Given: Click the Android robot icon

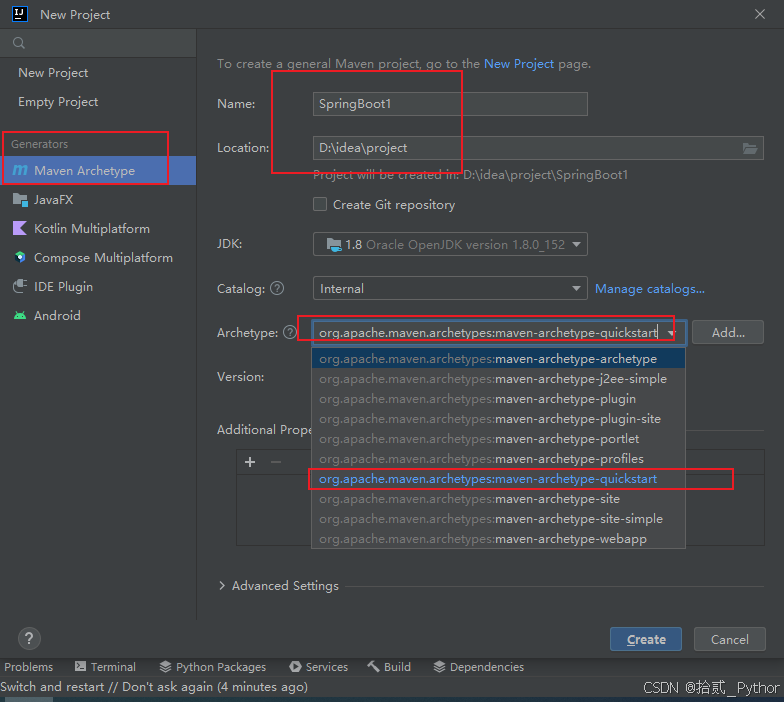Looking at the screenshot, I should click(20, 316).
